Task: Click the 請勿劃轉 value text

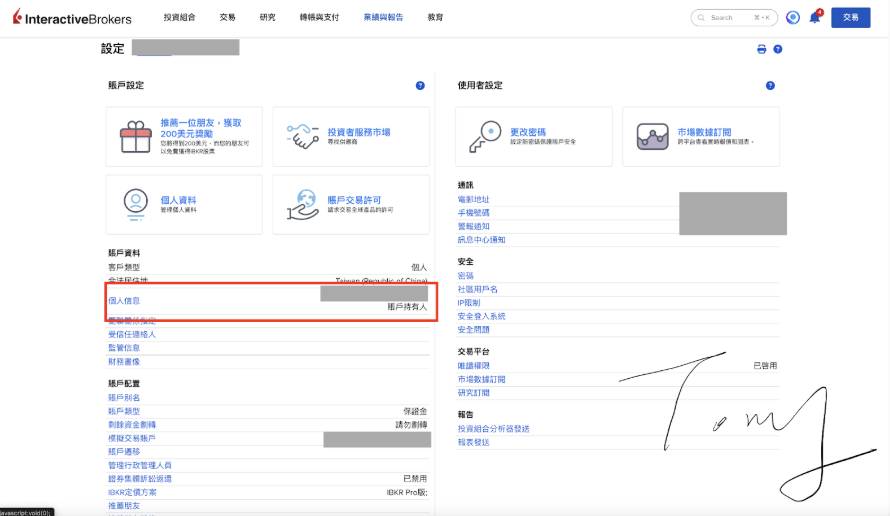Action: 412,425
